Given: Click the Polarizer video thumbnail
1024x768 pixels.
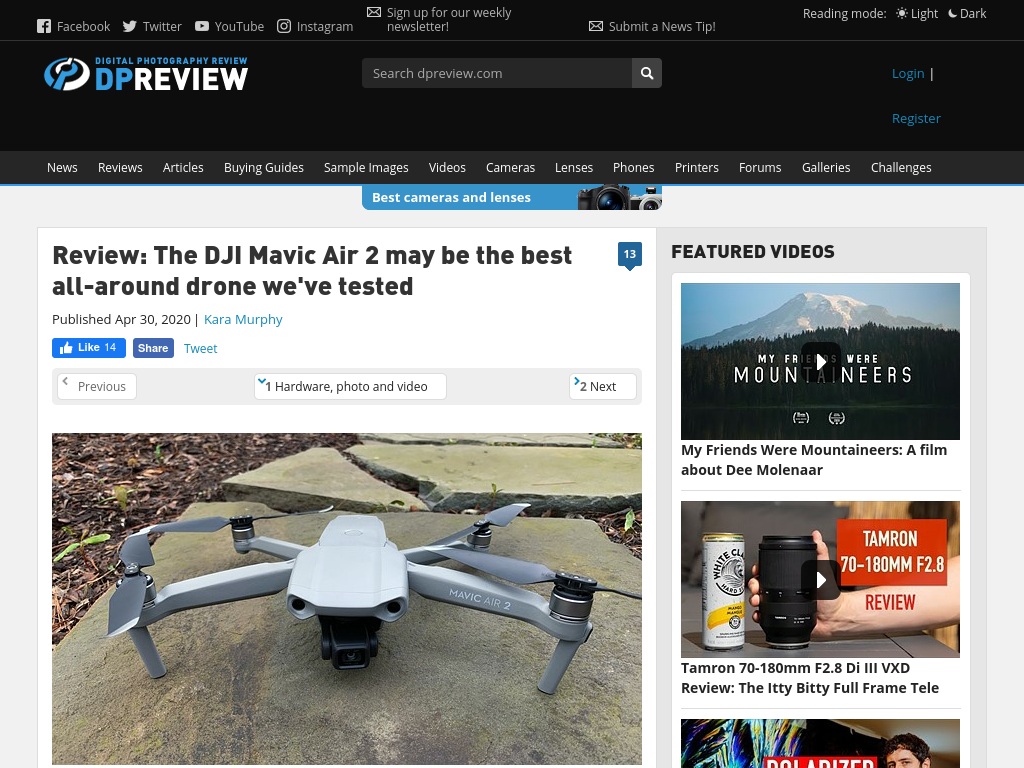Looking at the screenshot, I should click(820, 743).
